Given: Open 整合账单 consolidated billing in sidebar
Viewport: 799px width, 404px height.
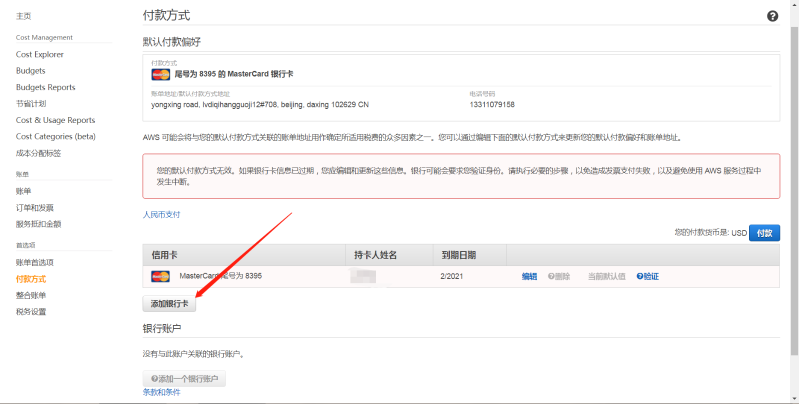Looking at the screenshot, I should [31, 295].
